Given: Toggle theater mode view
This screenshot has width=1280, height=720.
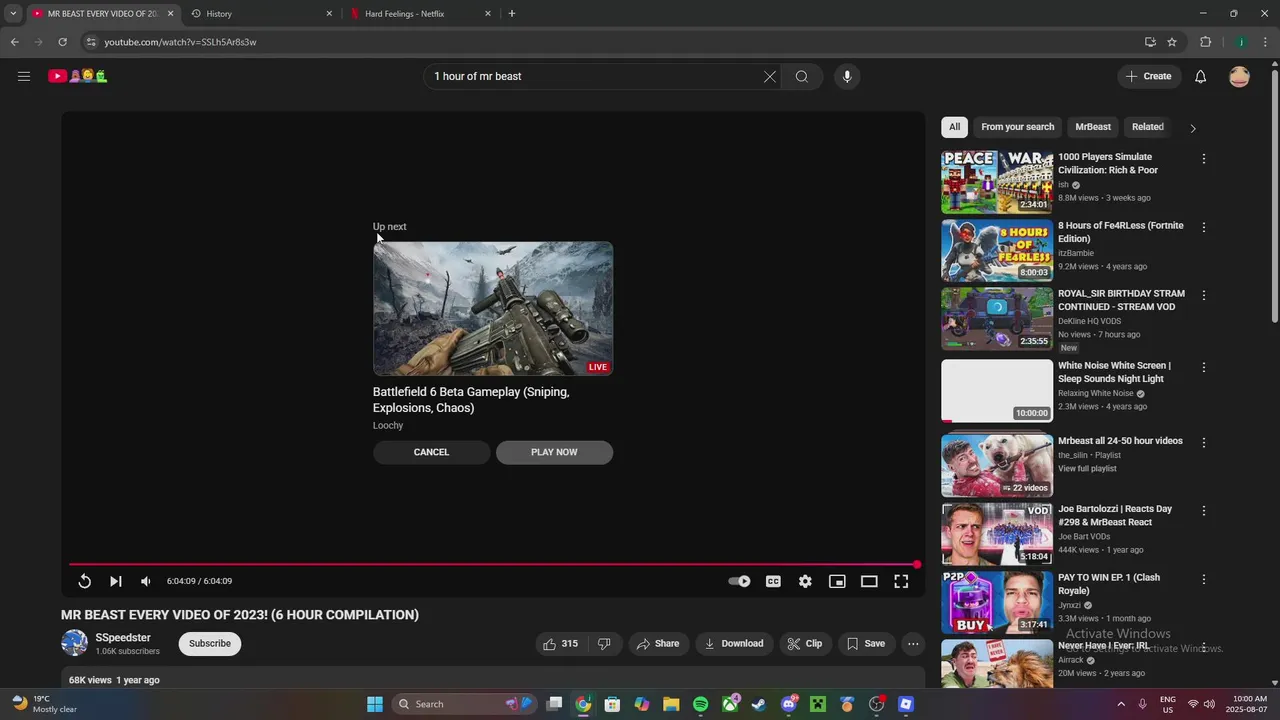Looking at the screenshot, I should point(869,581).
